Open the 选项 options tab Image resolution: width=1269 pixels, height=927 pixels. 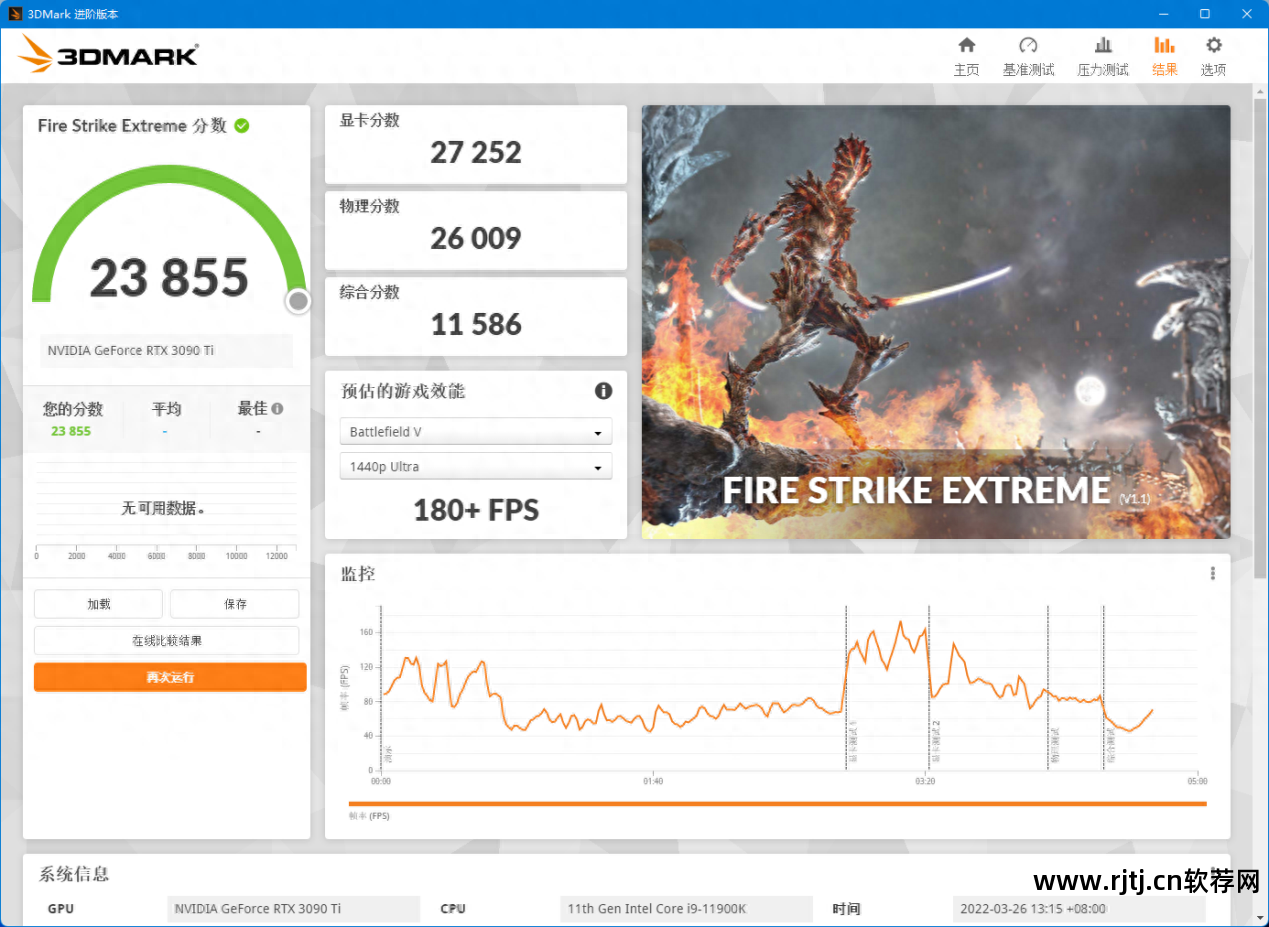click(x=1213, y=57)
